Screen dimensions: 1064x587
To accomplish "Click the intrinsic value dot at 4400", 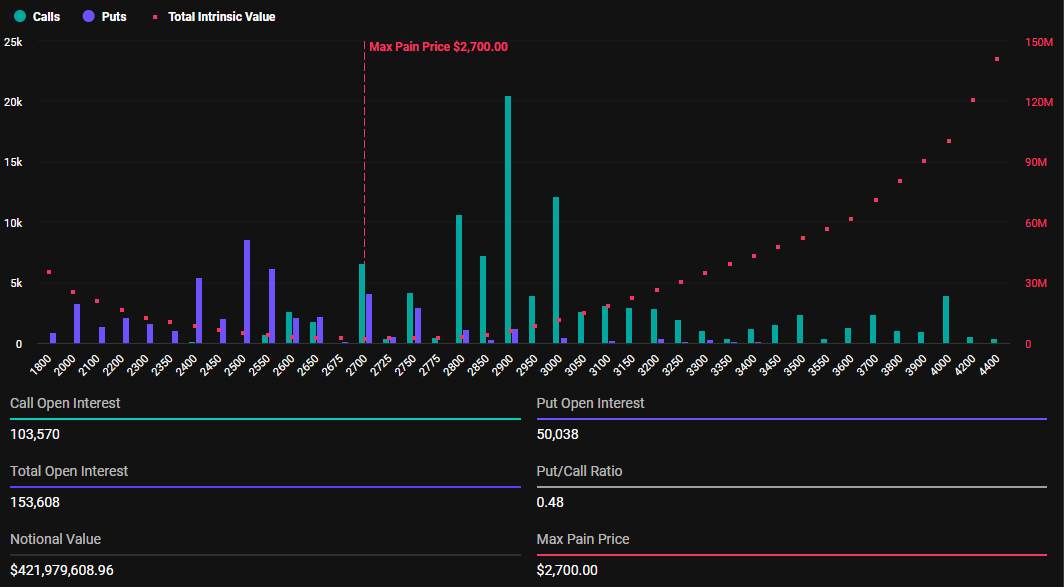I will coord(997,59).
